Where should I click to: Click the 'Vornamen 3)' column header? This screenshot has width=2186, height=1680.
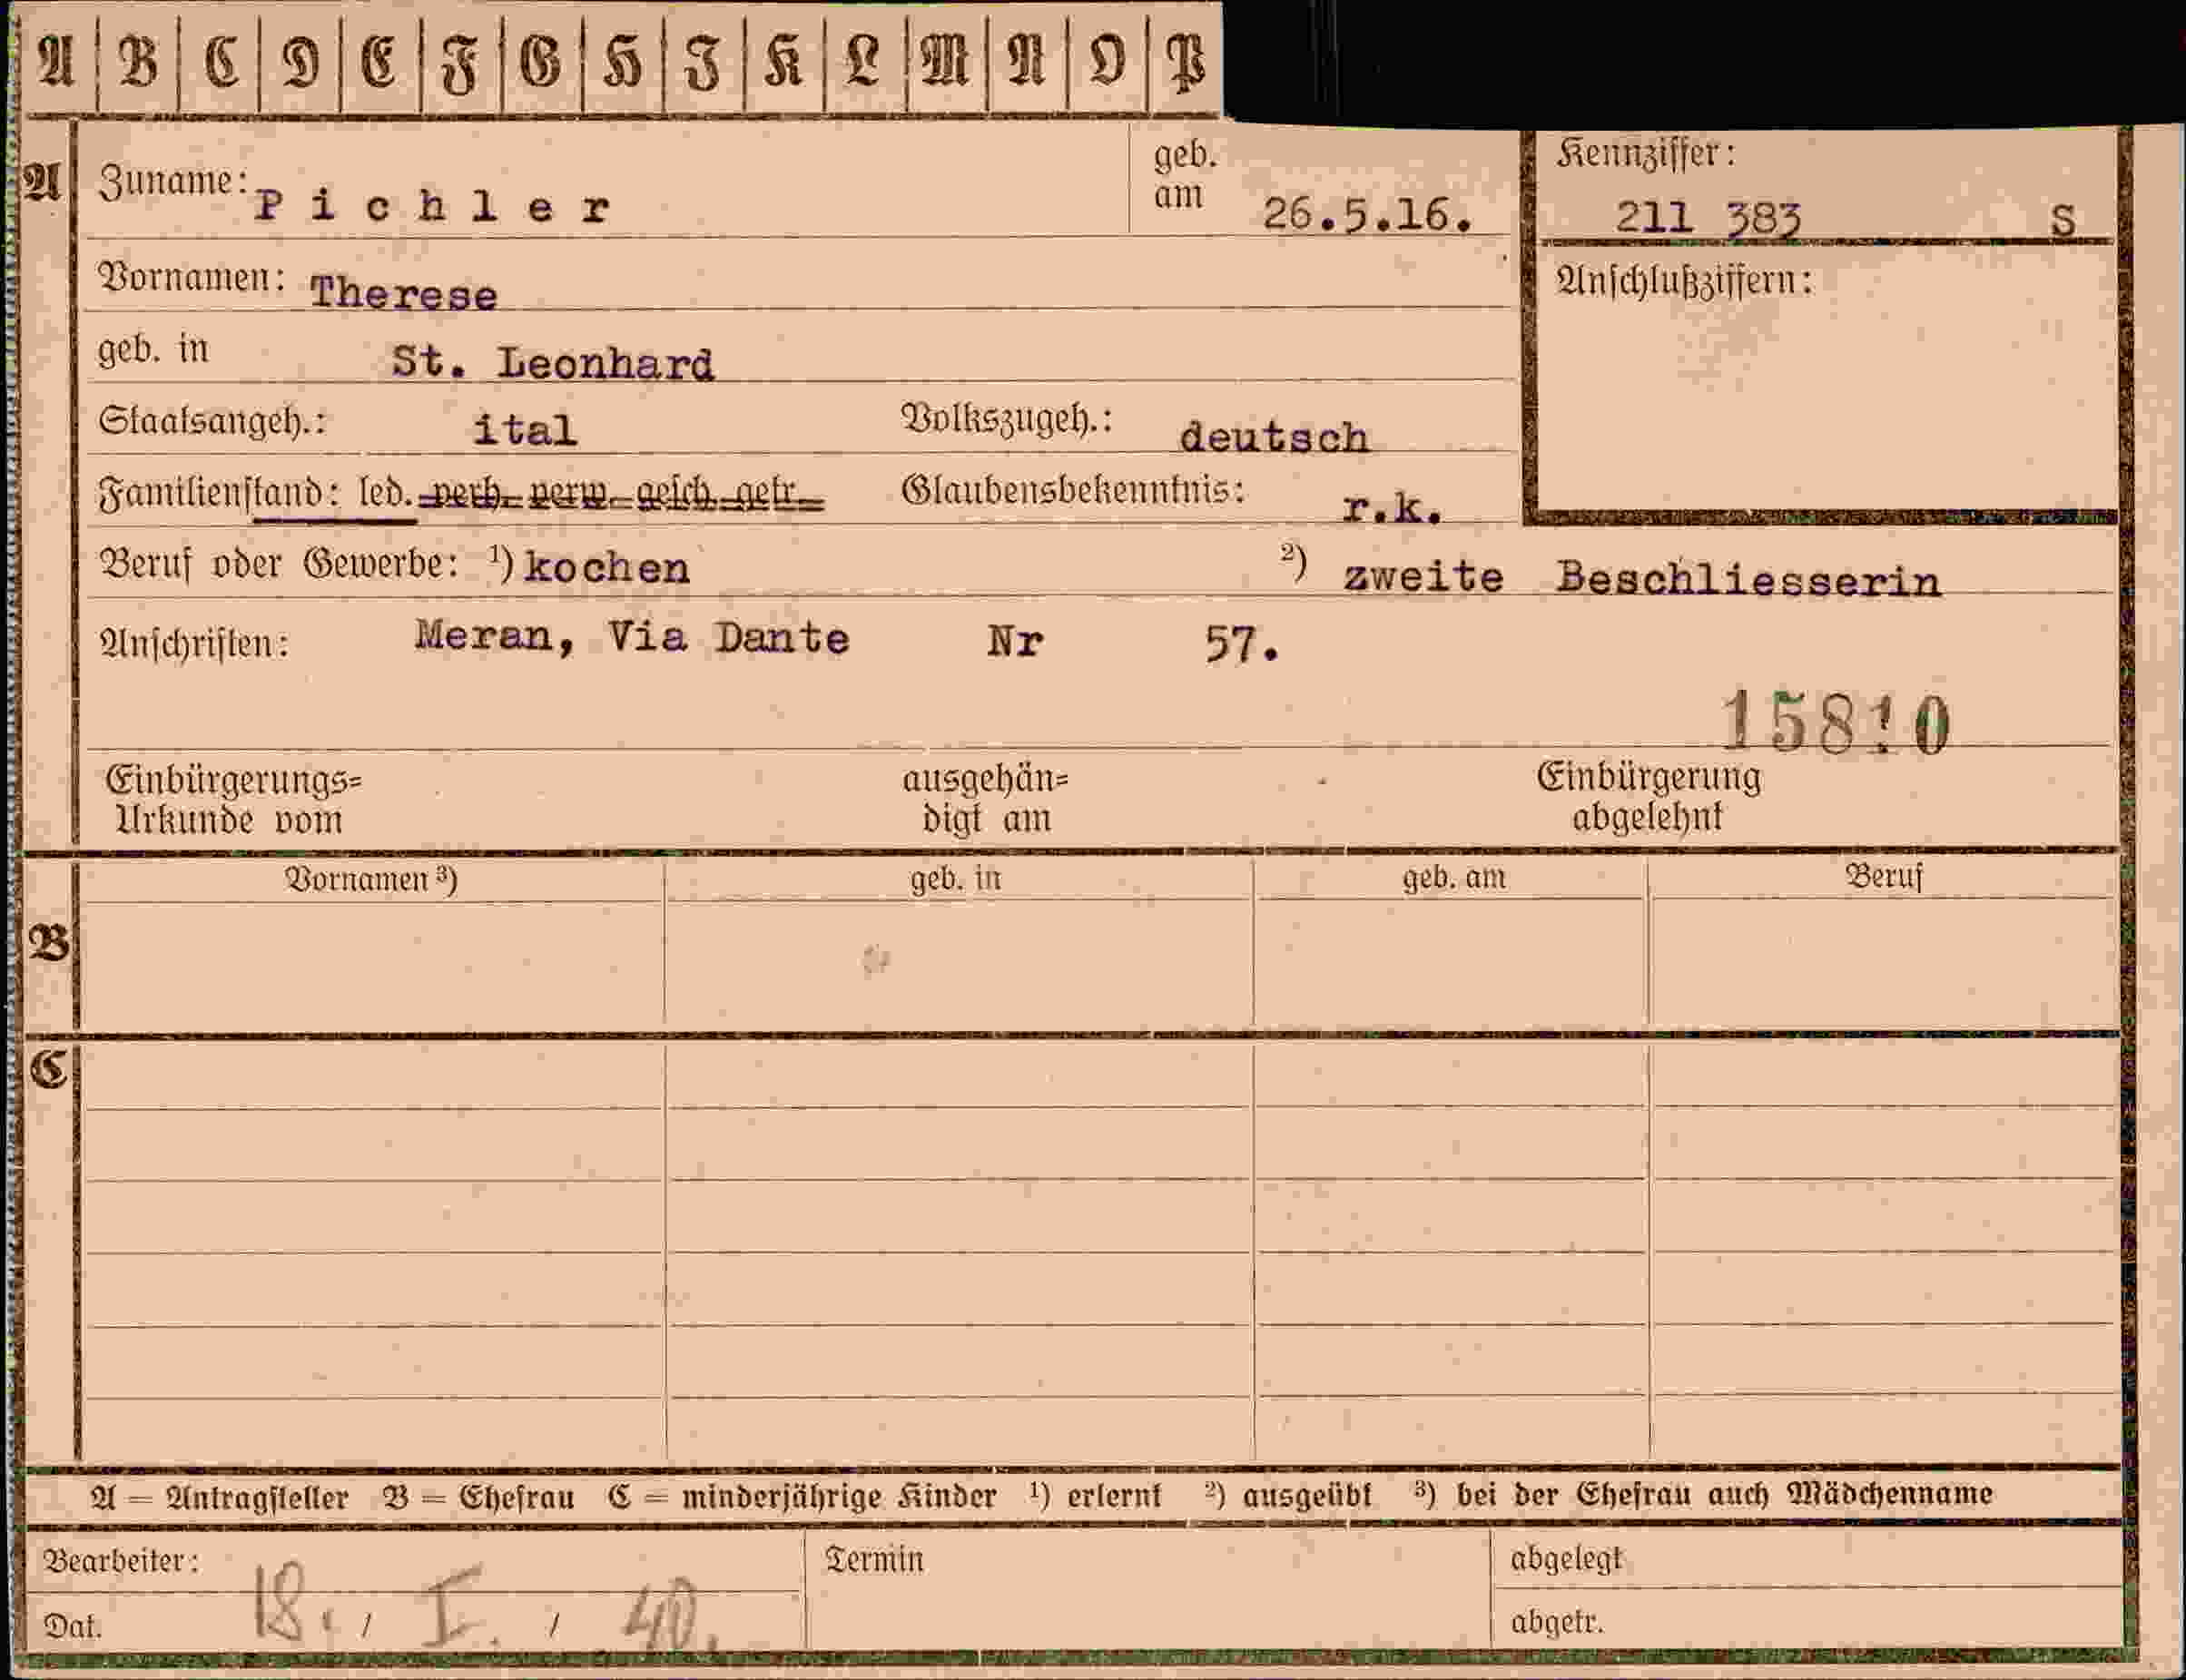[x=371, y=879]
